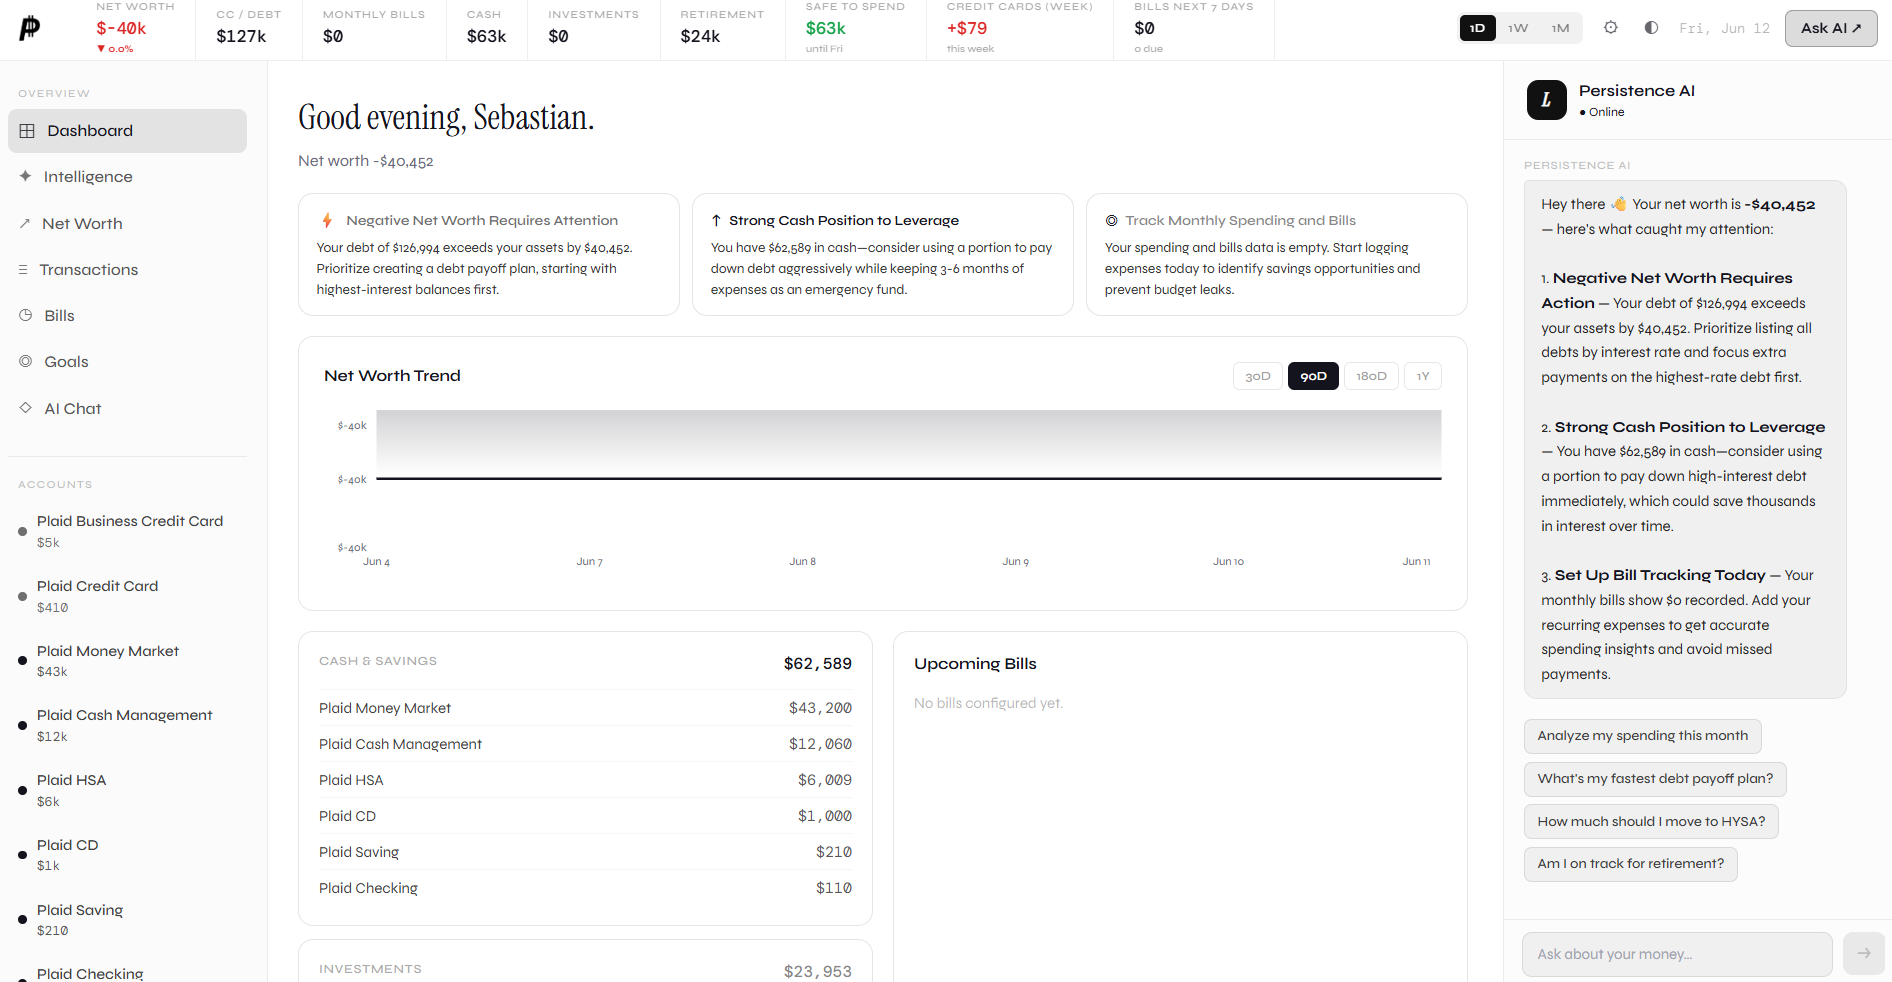The width and height of the screenshot is (1892, 982).
Task: Select Plaid Cash Management in the accounts sidebar
Action: coord(127,725)
